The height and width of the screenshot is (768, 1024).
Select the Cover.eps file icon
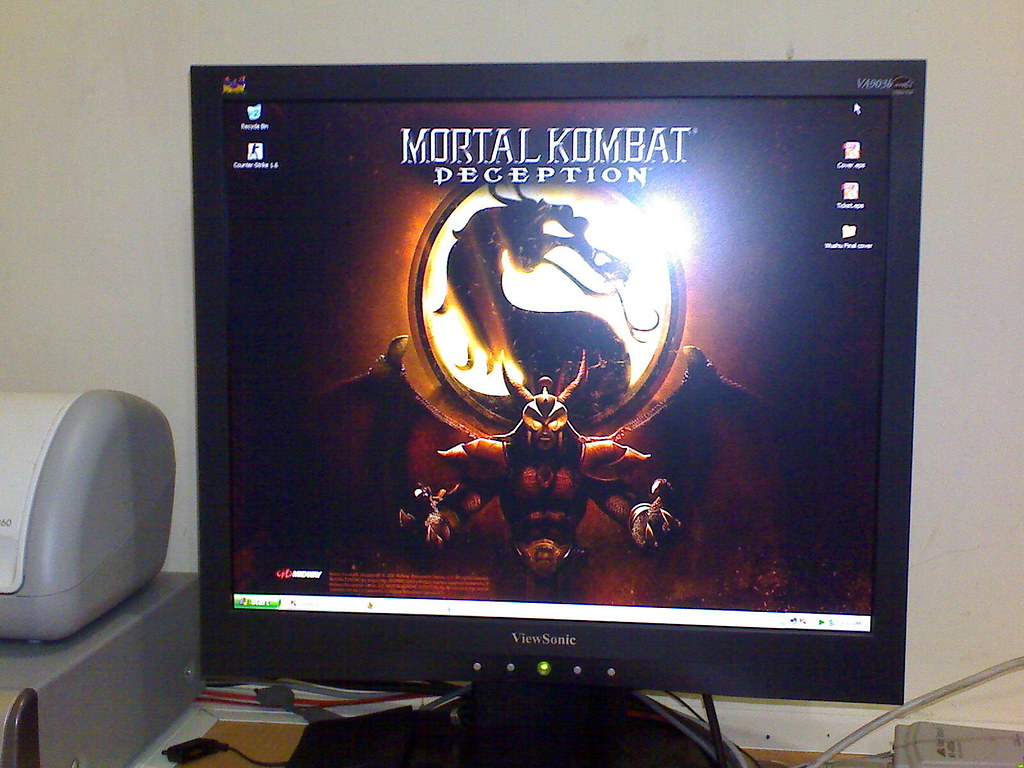coord(851,150)
